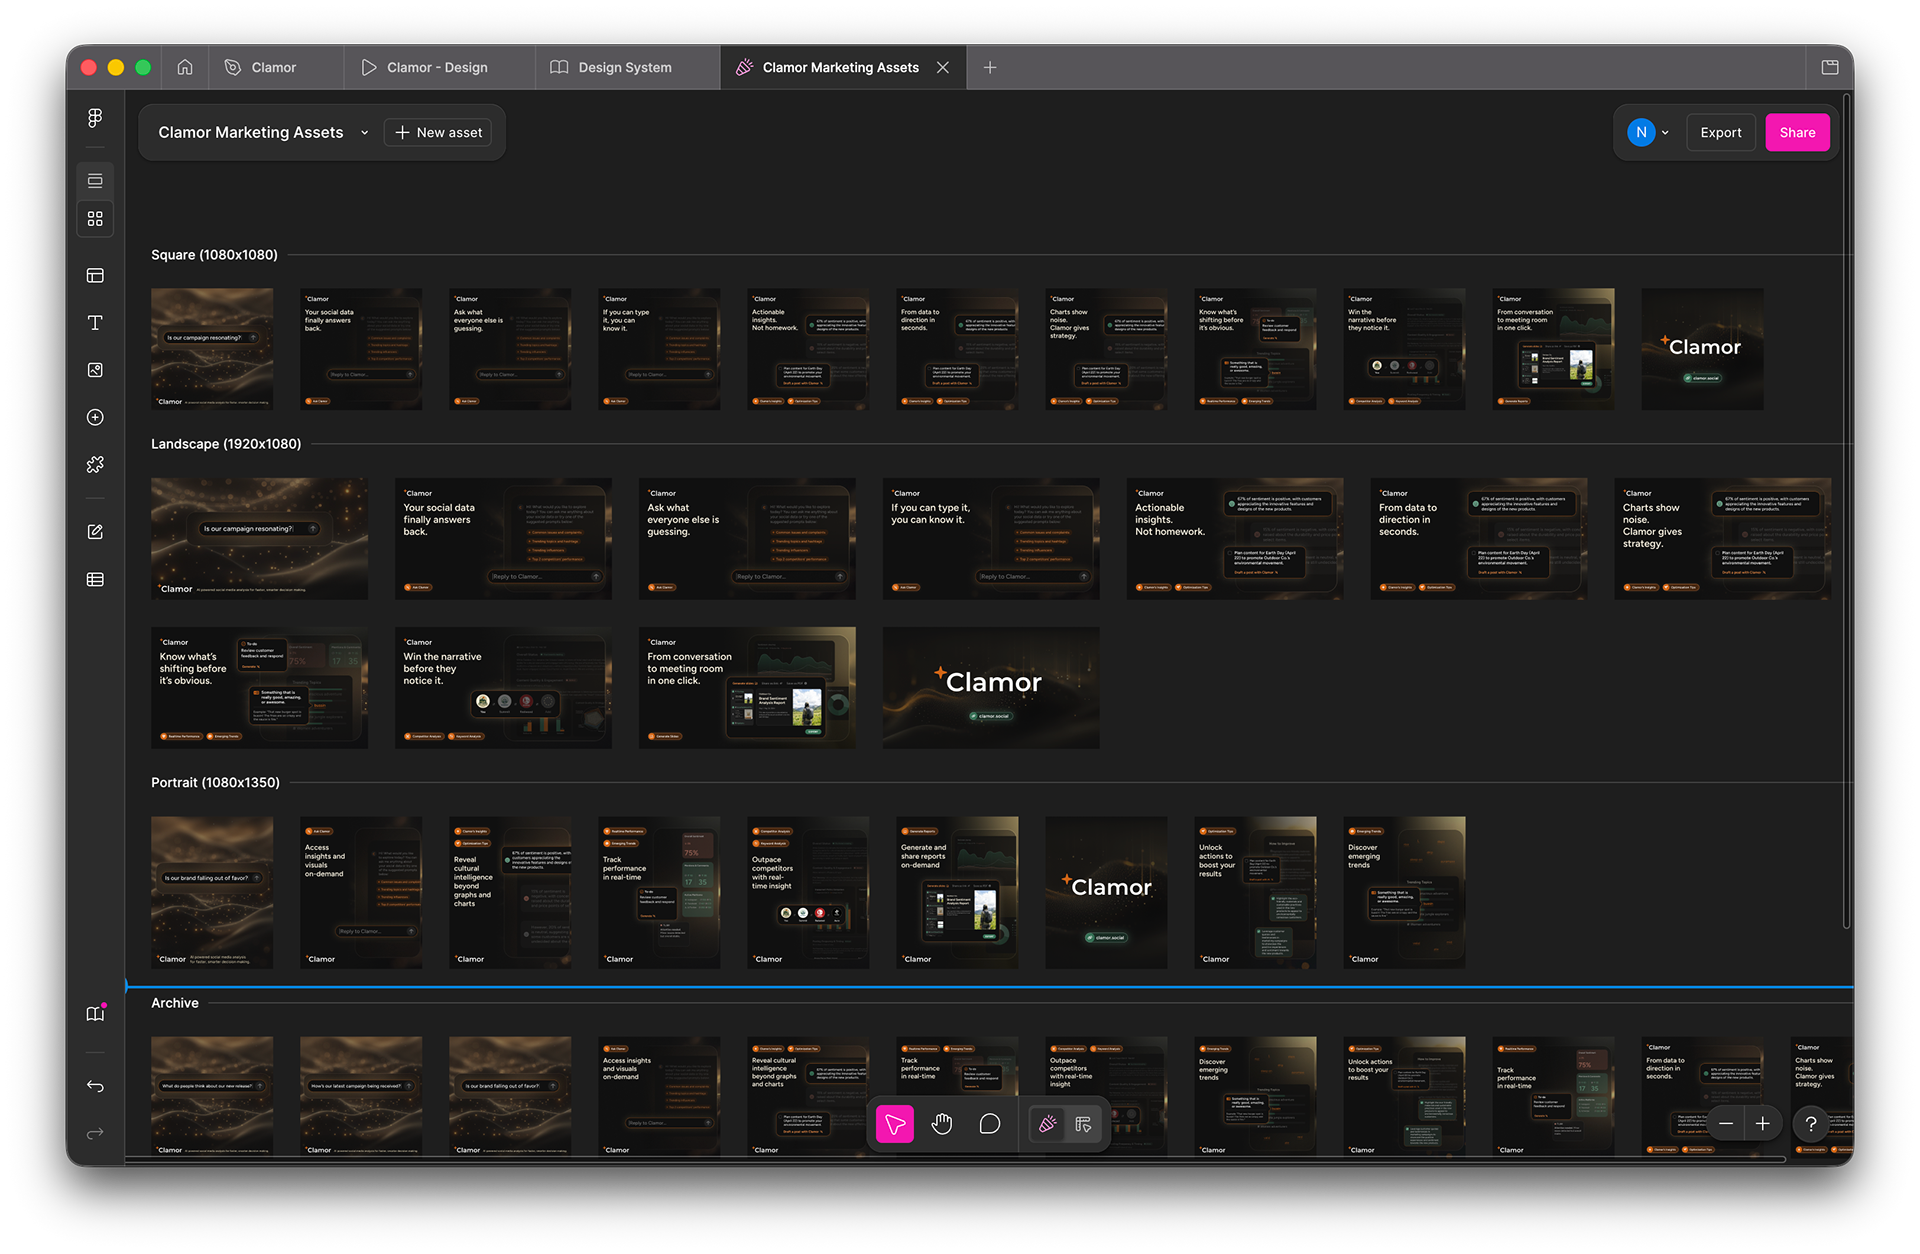
Task: Switch to grid view toggle
Action: pyautogui.click(x=95, y=219)
